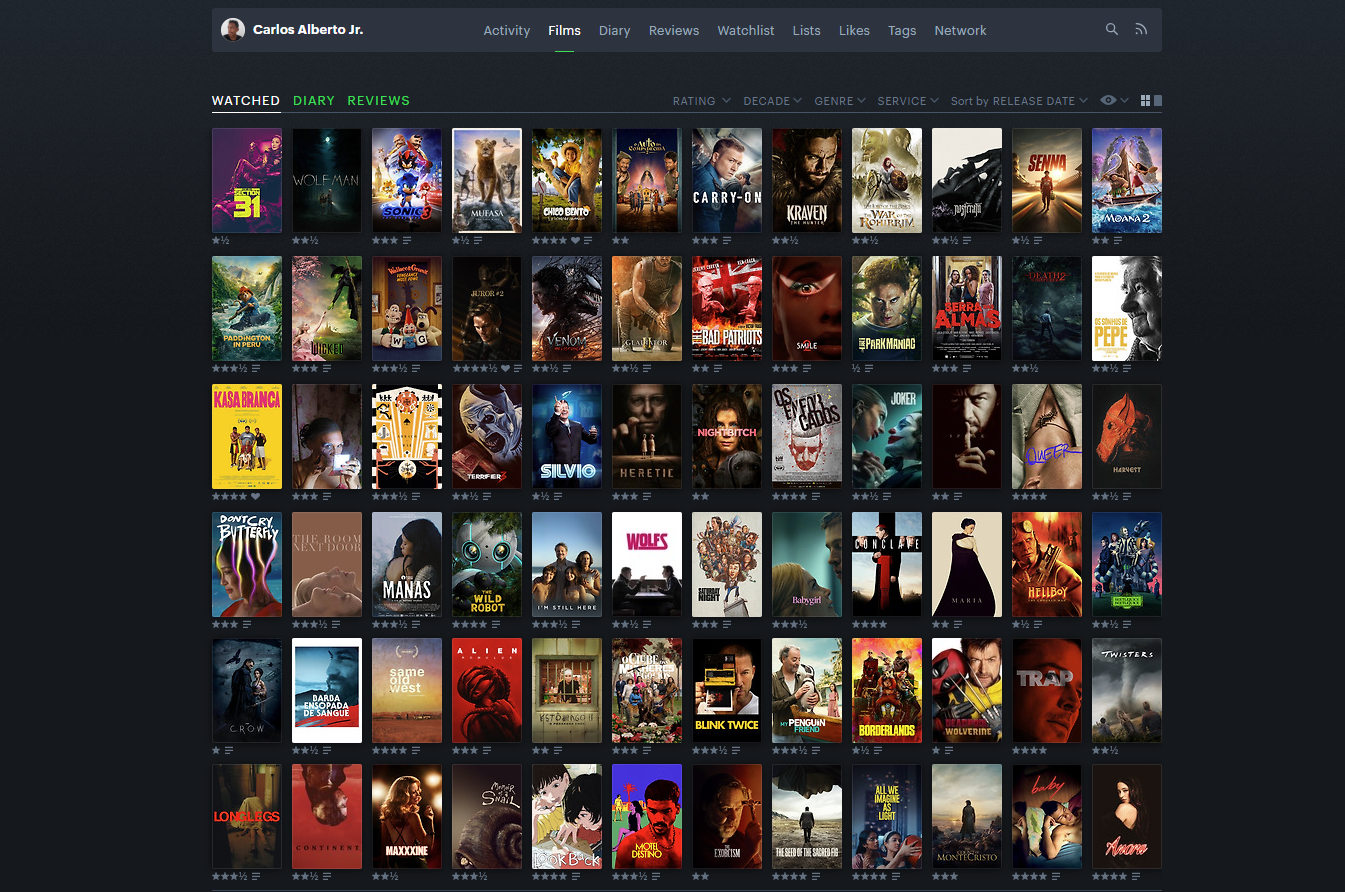
Task: Toggle the eye visibility filter icon
Action: 1108,100
